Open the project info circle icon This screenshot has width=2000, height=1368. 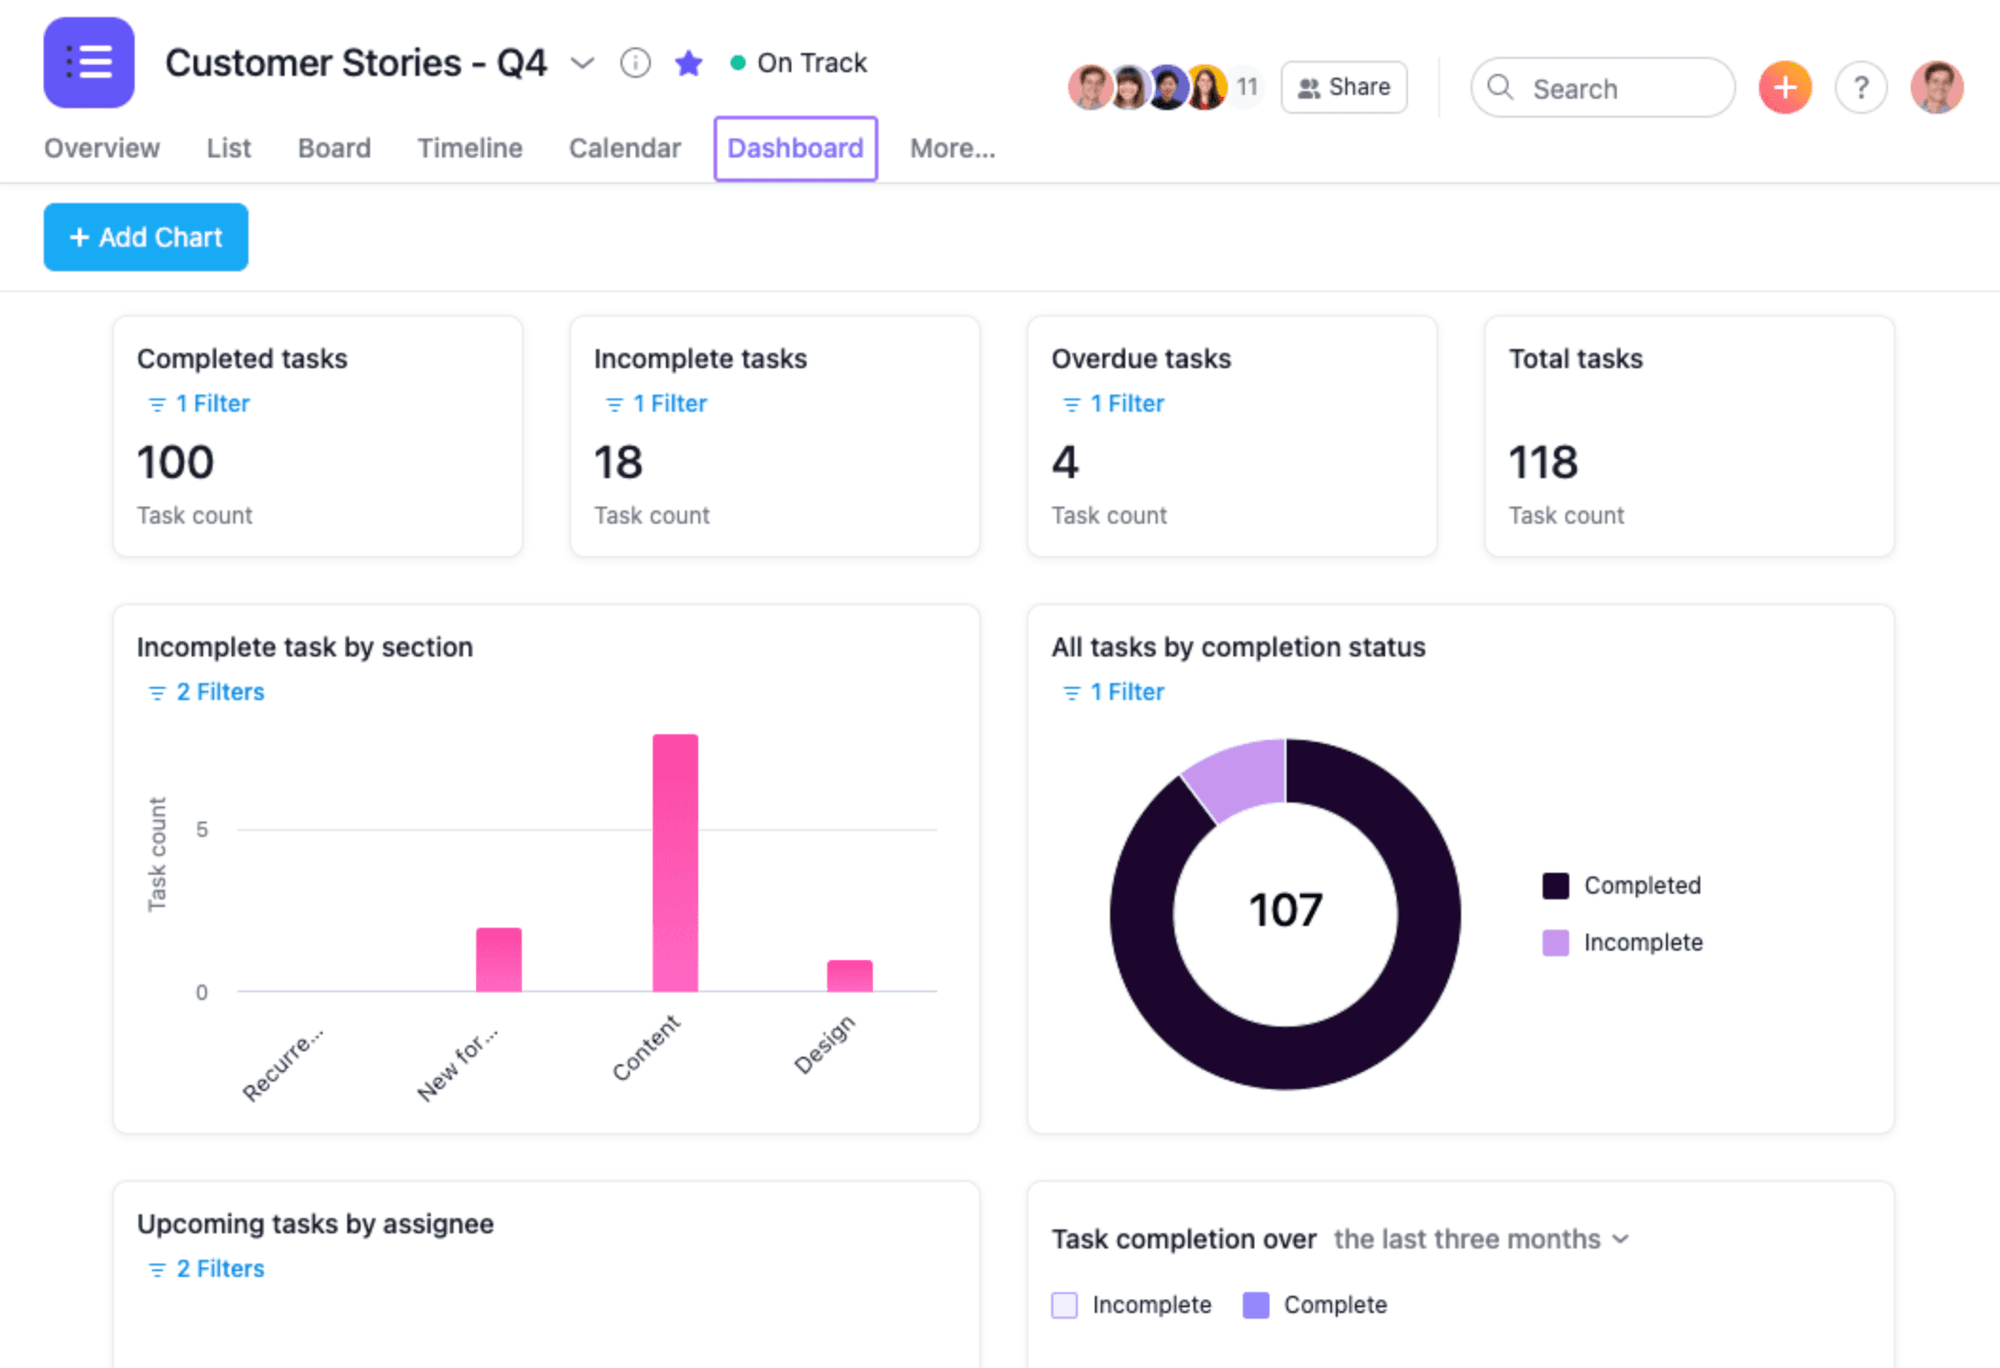[x=635, y=63]
